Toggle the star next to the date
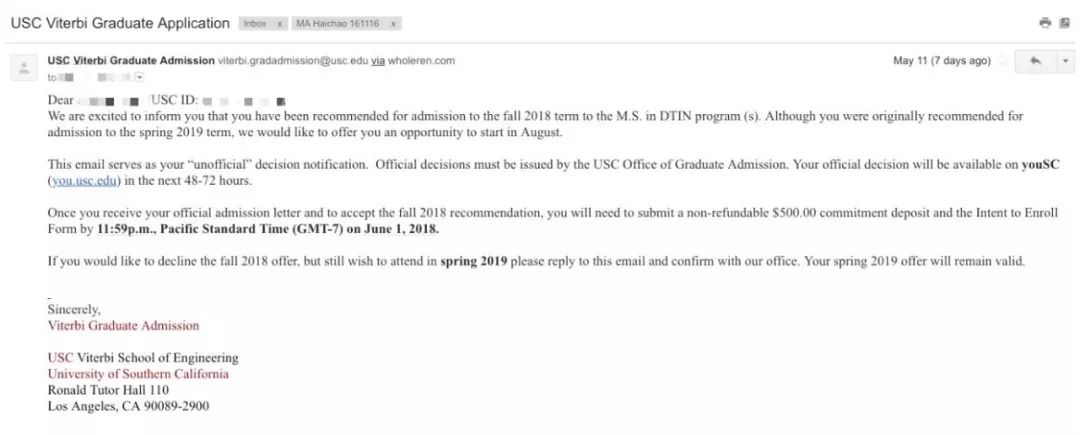 (x=1002, y=61)
